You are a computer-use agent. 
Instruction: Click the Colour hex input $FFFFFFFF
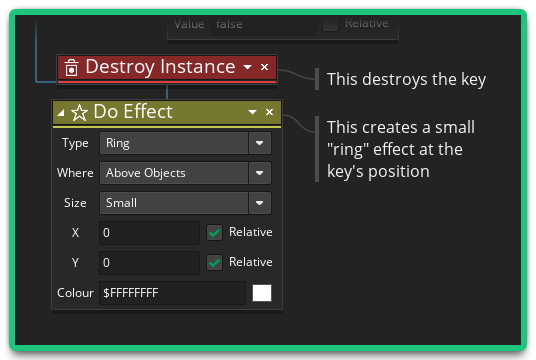pos(172,293)
